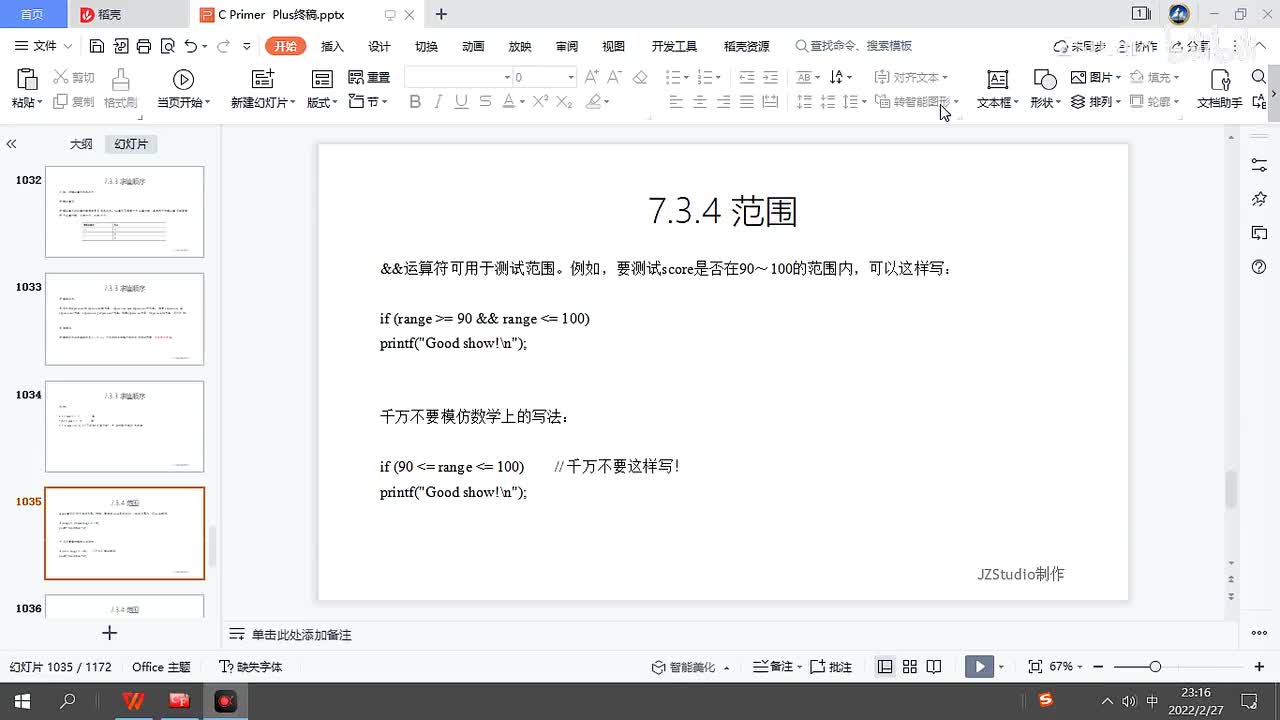Switch to normal view in status bar
This screenshot has height=720, width=1280.
point(885,667)
